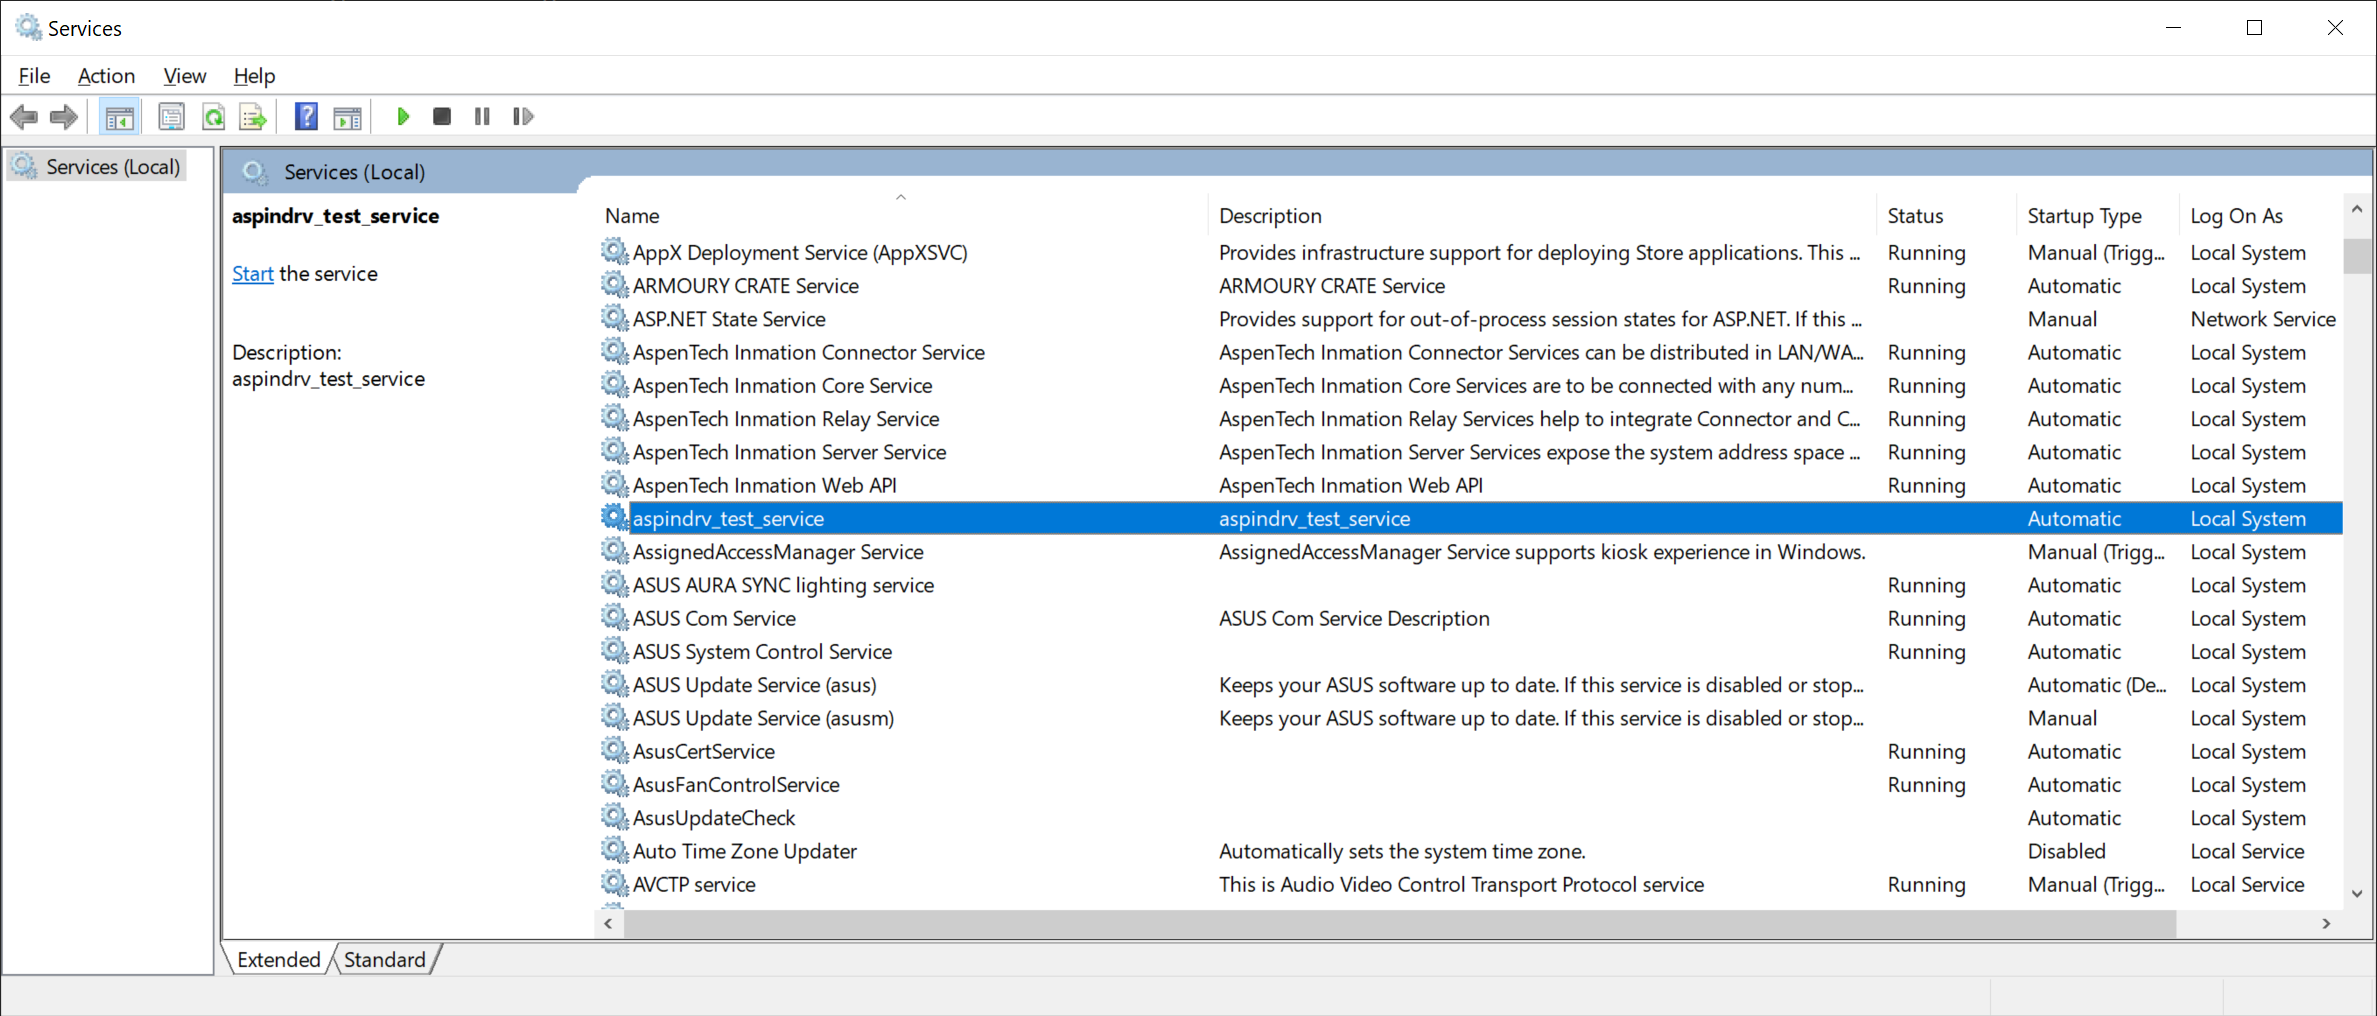Click Automatic startup type of aspindrv_test_service
This screenshot has width=2377, height=1016.
coord(2074,518)
